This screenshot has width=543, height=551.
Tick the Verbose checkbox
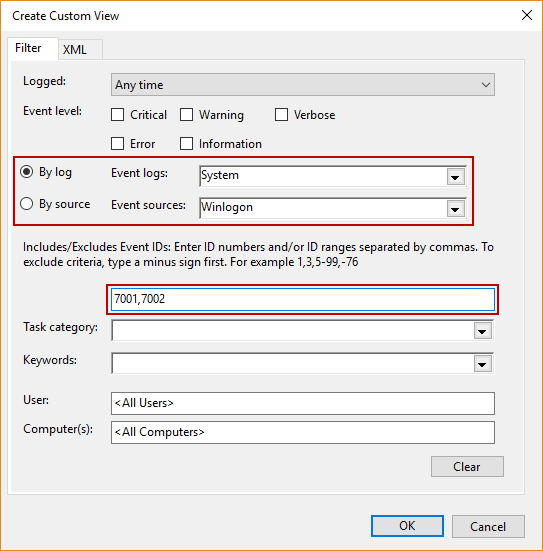[281, 115]
